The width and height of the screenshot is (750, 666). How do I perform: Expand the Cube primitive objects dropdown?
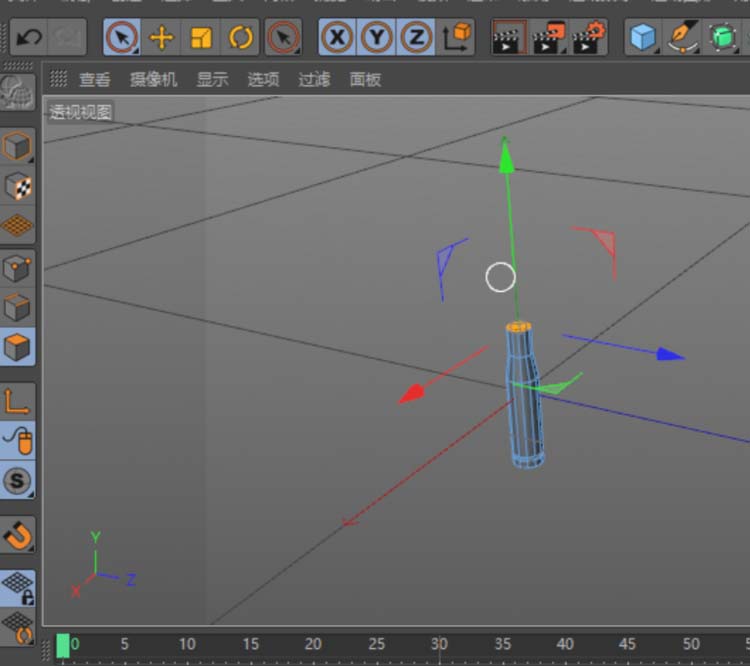coord(643,38)
